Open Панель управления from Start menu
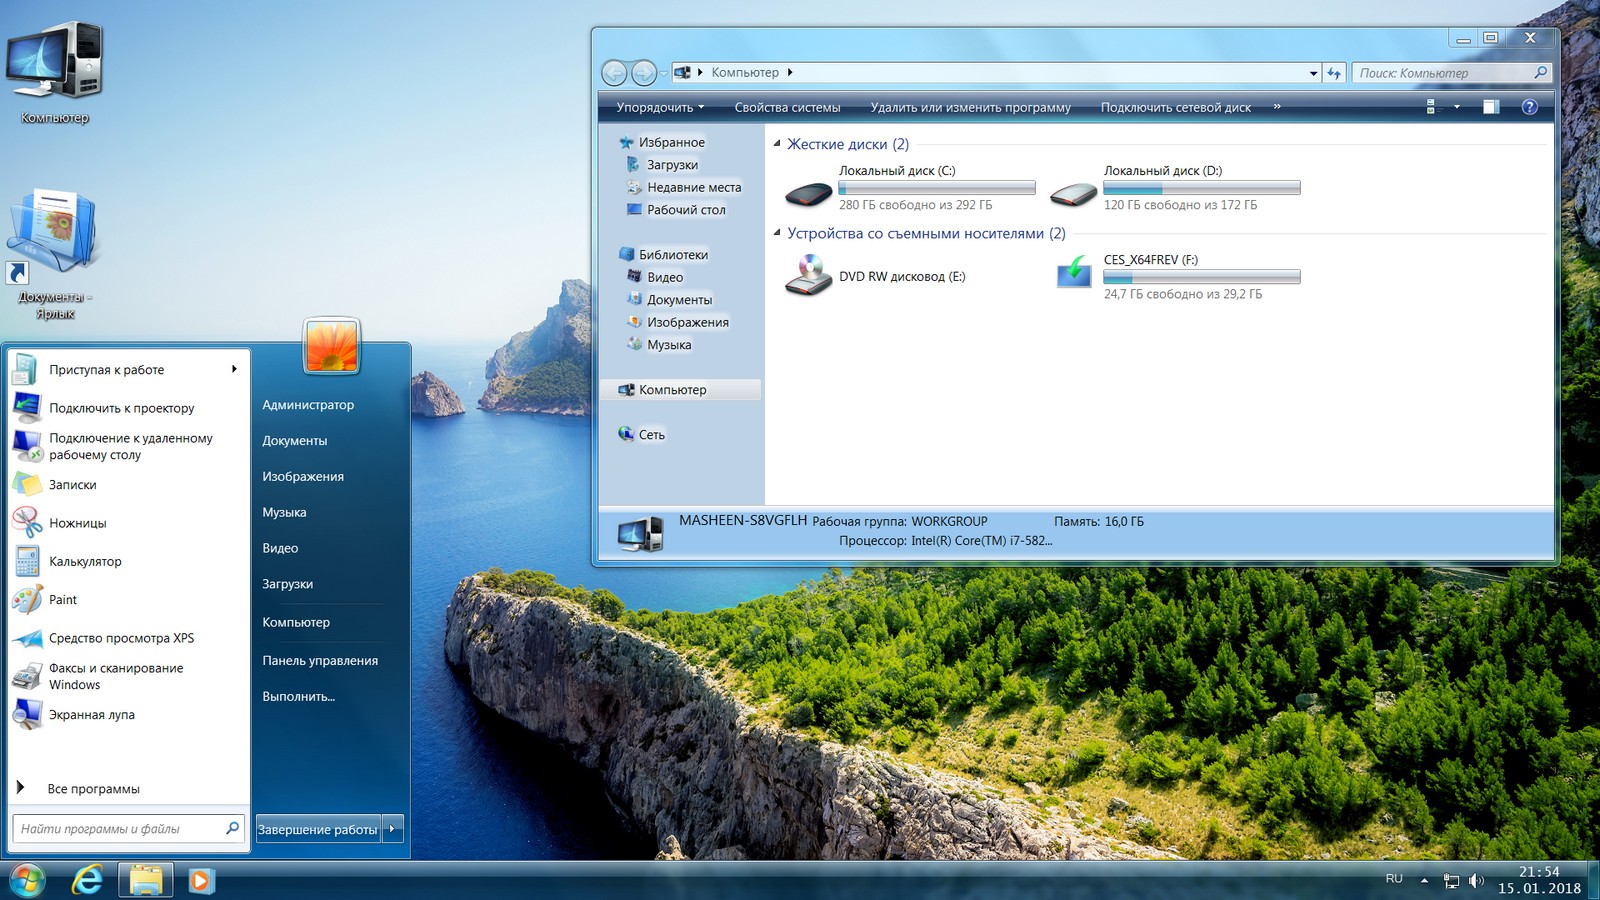1600x900 pixels. click(320, 661)
